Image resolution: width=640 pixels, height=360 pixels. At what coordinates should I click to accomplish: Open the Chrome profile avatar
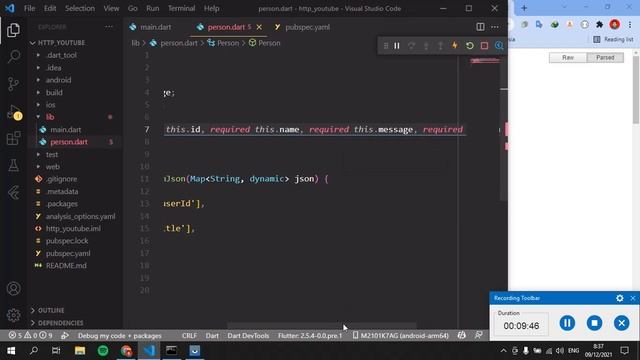(614, 24)
